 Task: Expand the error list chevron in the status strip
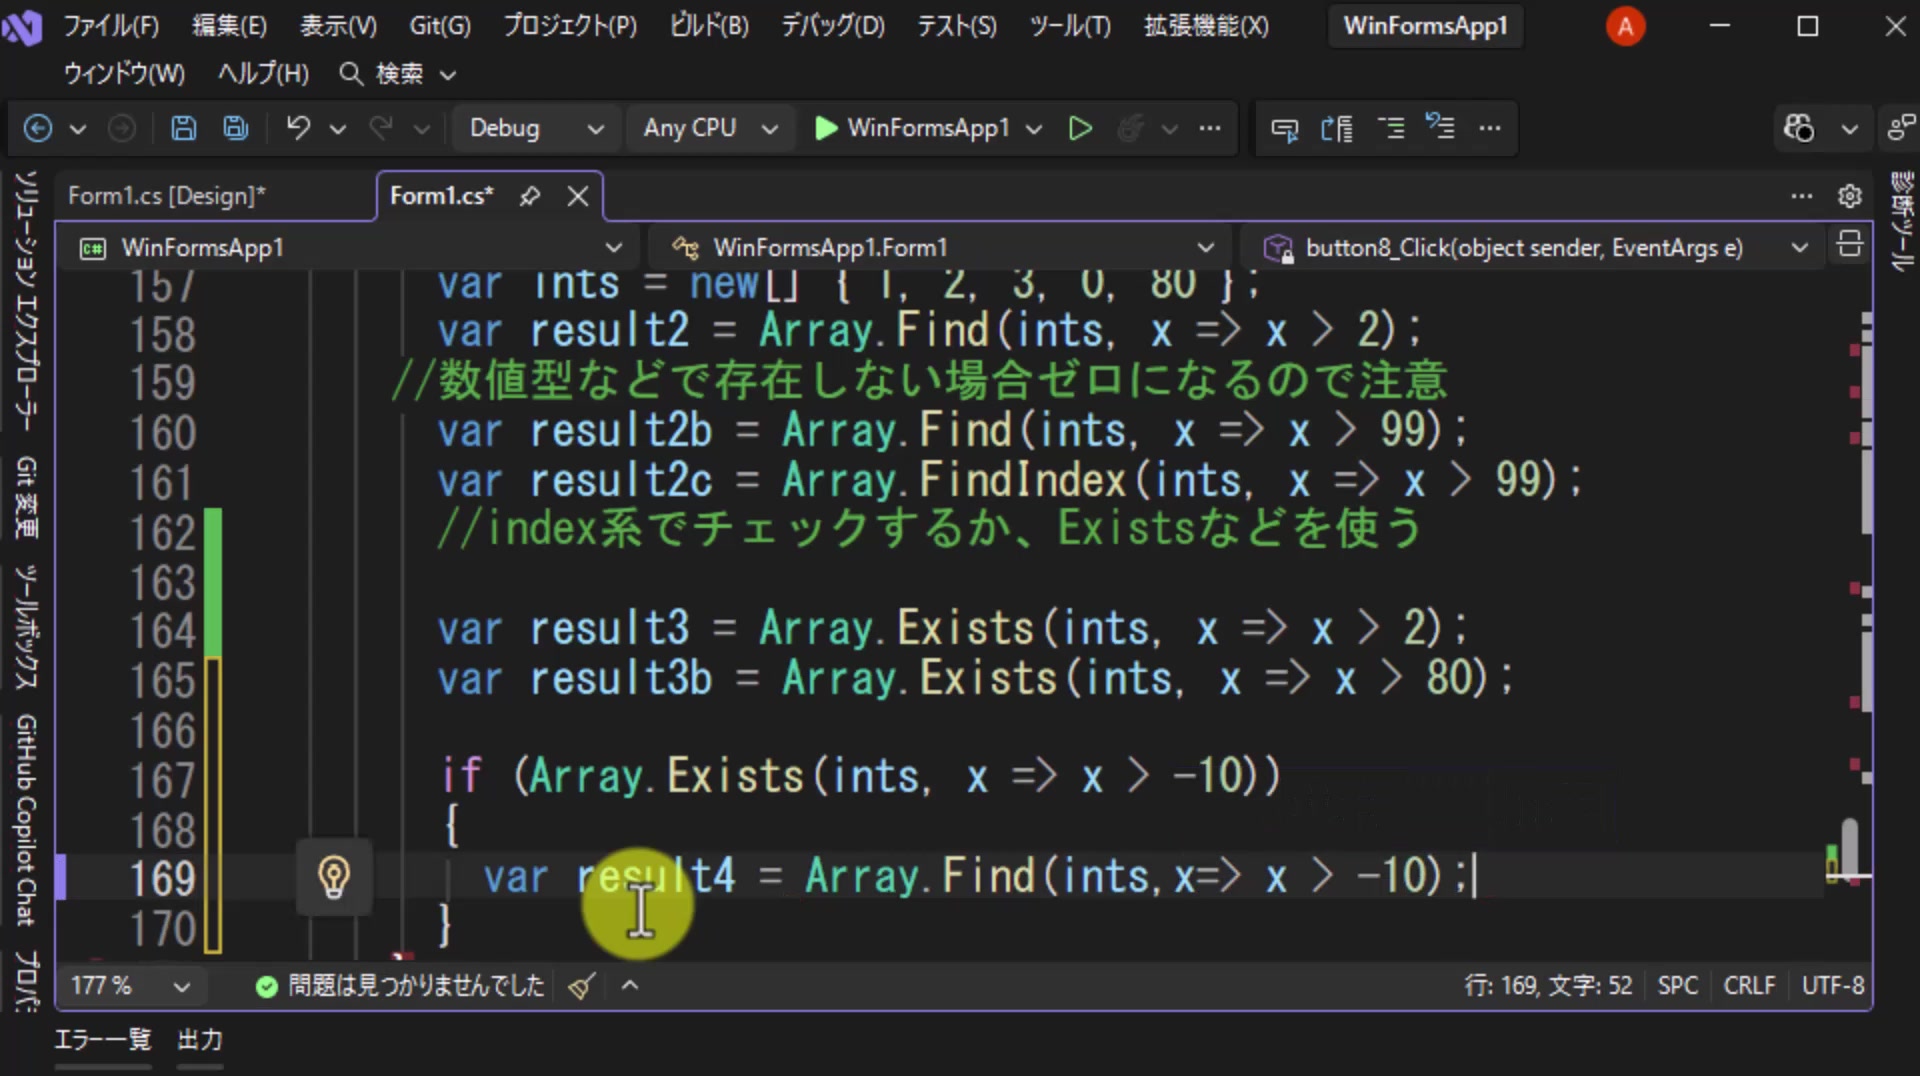tap(630, 986)
